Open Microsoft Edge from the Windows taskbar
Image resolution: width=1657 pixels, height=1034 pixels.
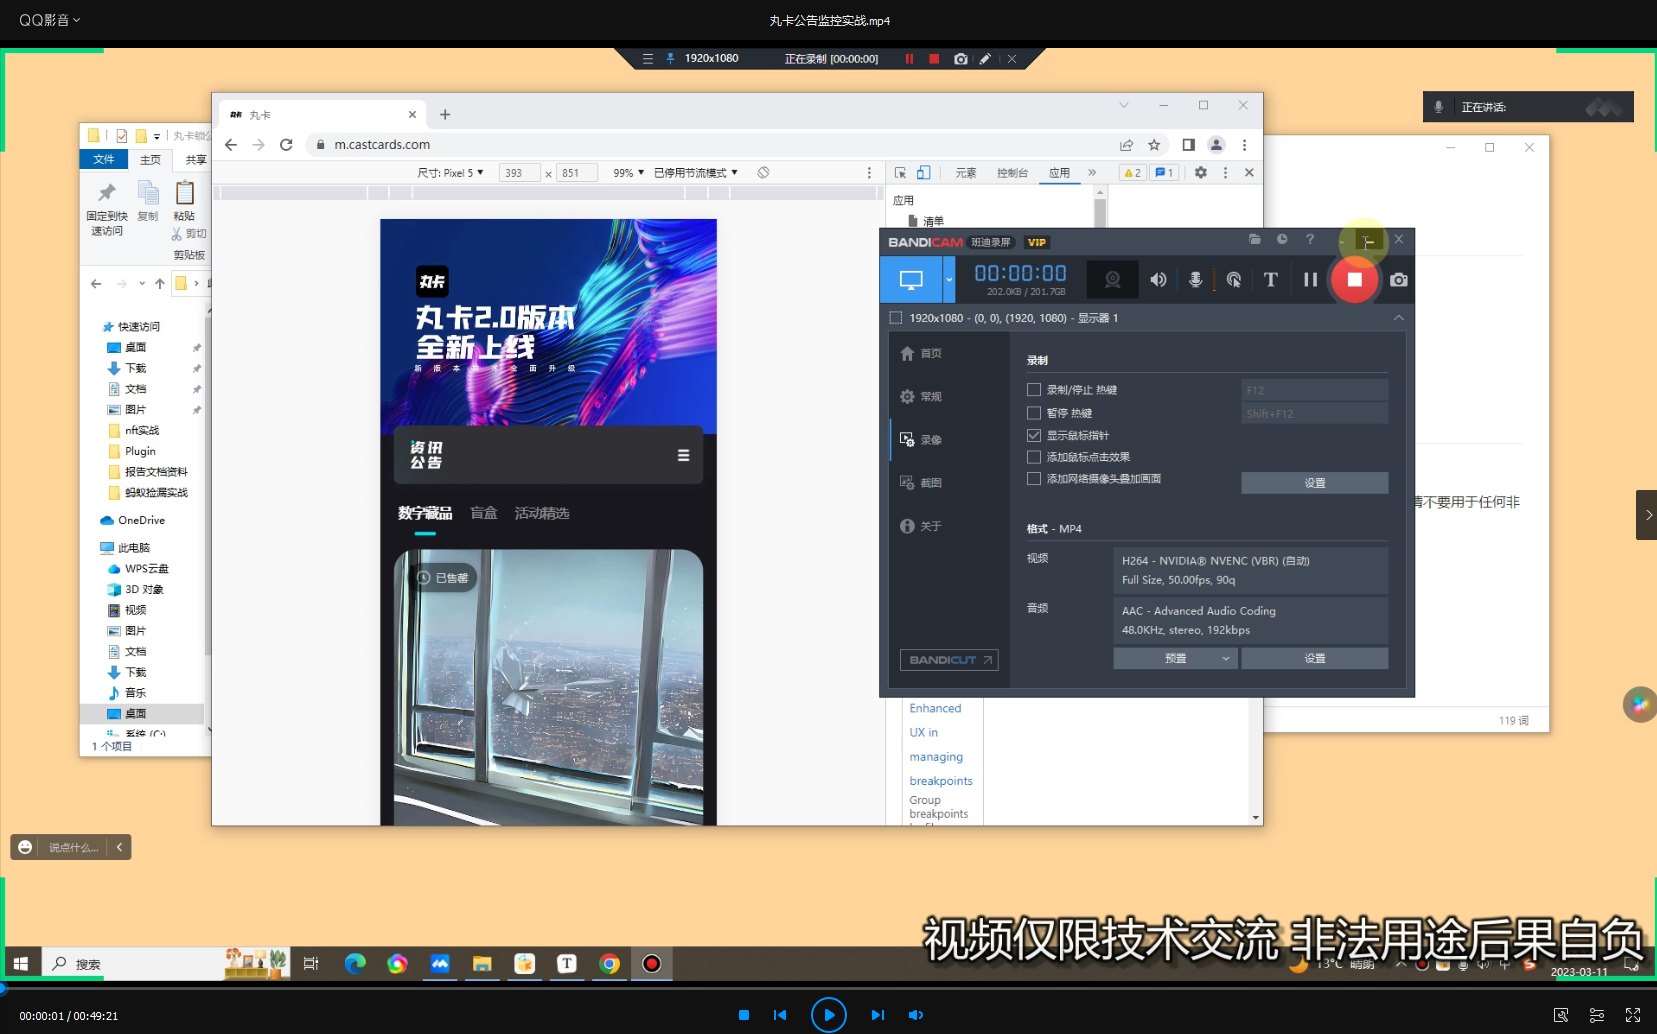click(x=355, y=964)
